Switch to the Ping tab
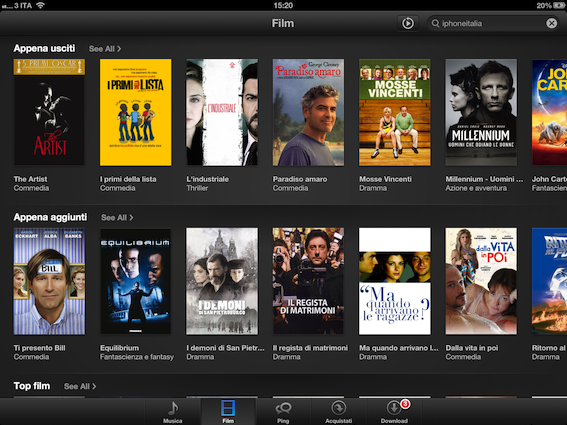This screenshot has width=567, height=425. tap(283, 412)
